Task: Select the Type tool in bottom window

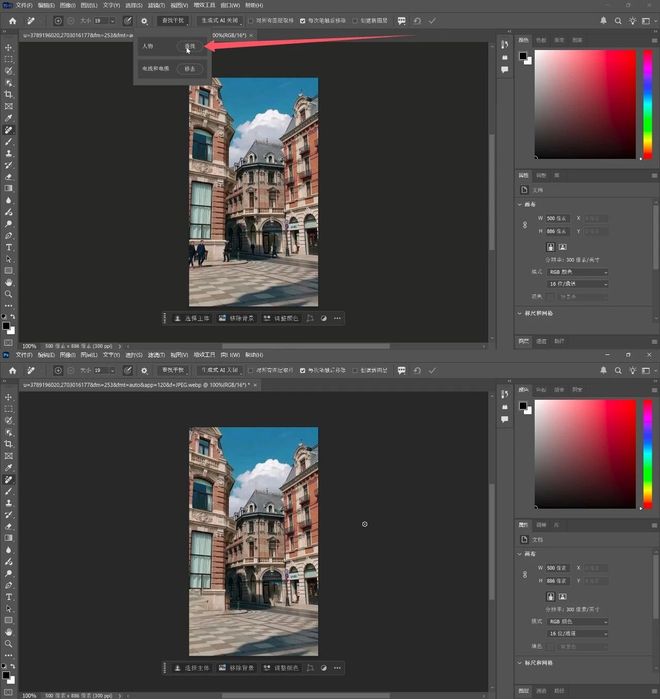Action: 8,596
